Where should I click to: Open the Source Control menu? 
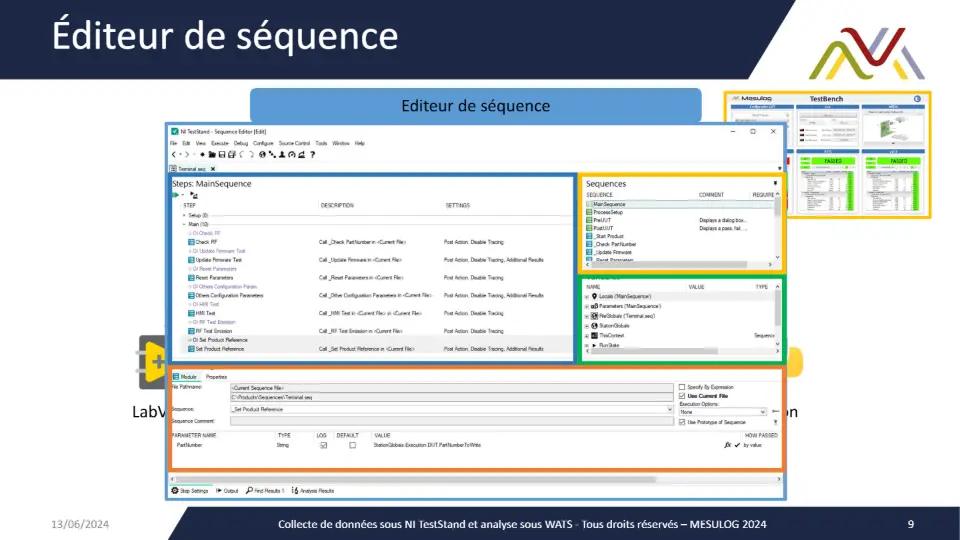[x=294, y=143]
